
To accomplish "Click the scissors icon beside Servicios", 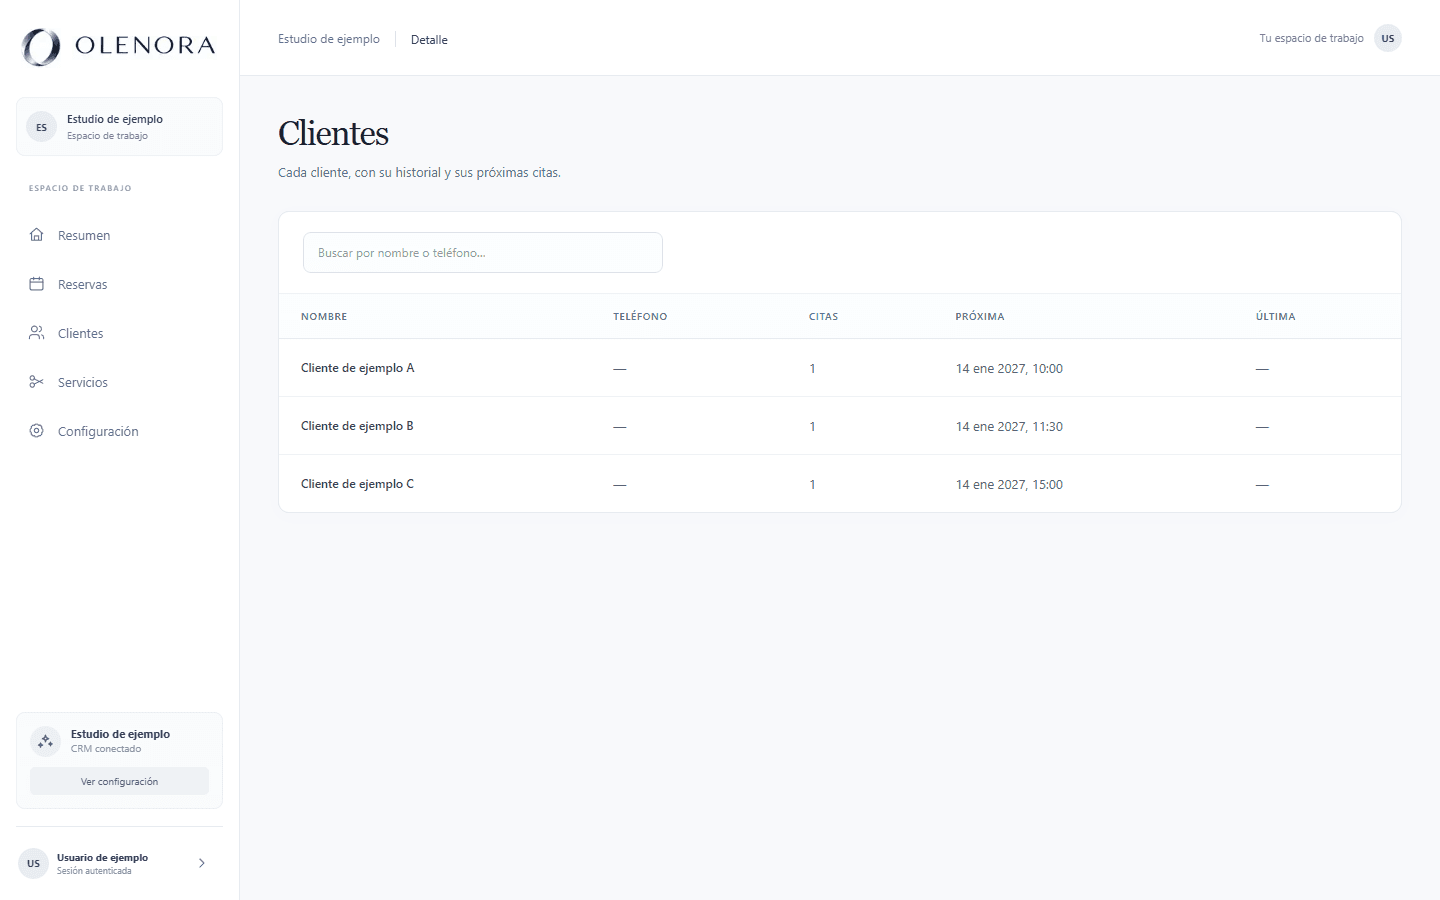I will [37, 382].
